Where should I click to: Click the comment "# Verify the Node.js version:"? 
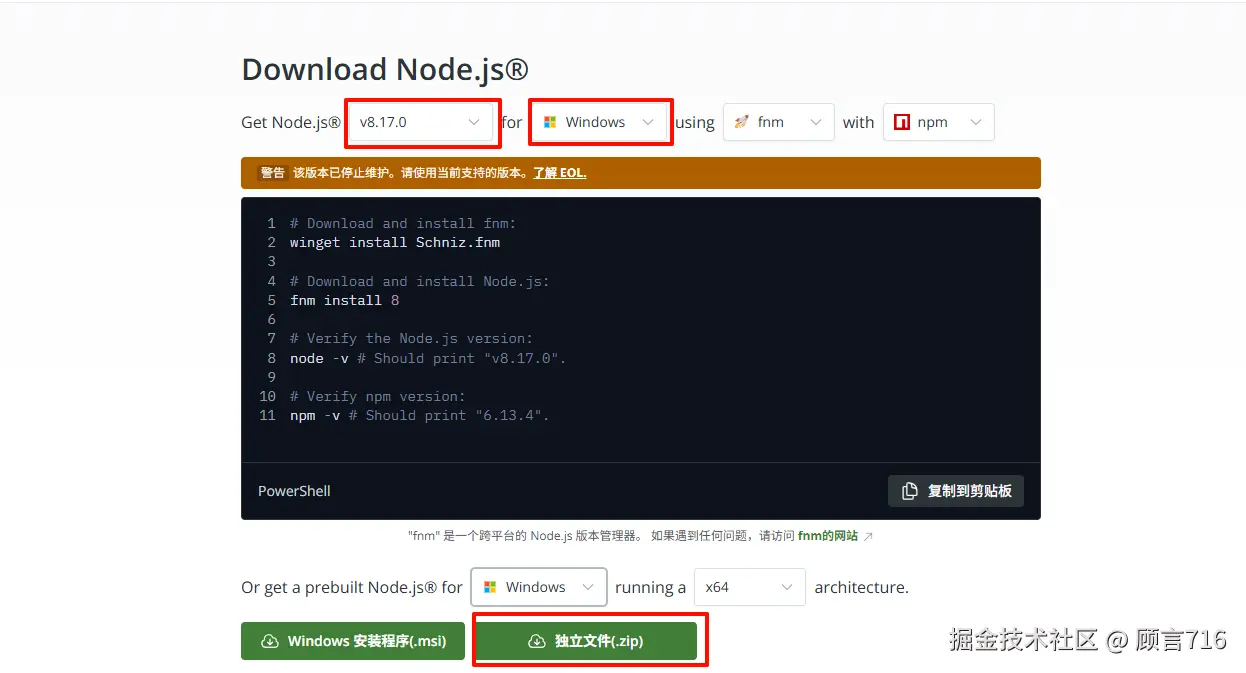[x=412, y=338]
